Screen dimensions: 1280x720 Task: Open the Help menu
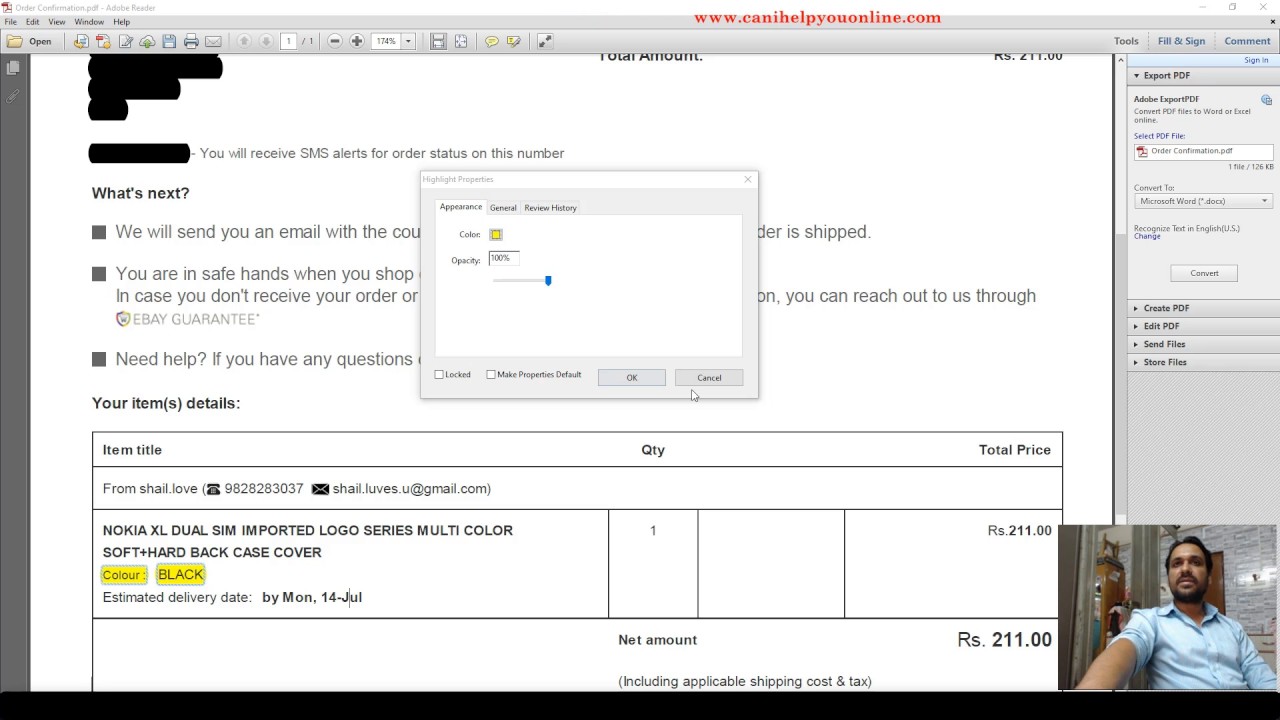121,22
